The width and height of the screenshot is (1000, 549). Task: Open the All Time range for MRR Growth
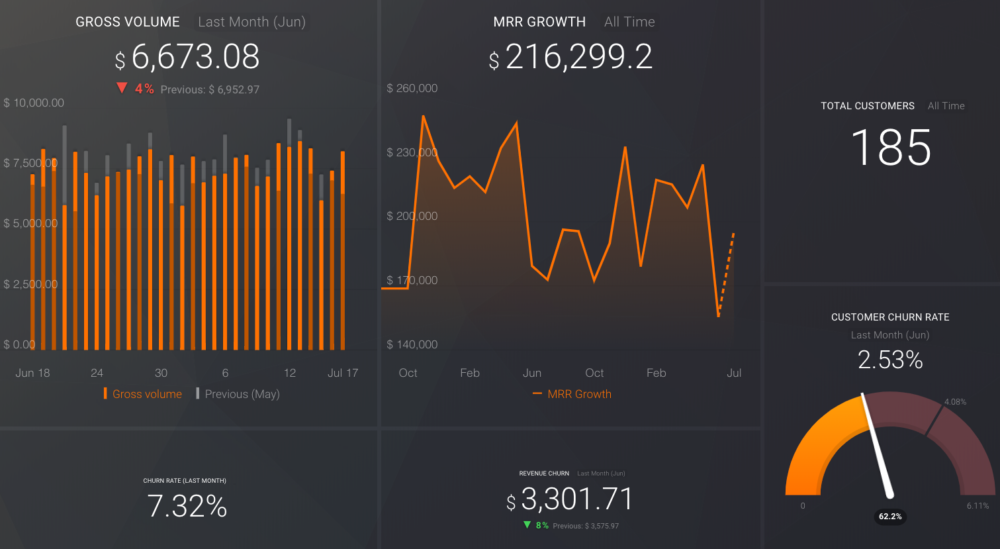[630, 22]
